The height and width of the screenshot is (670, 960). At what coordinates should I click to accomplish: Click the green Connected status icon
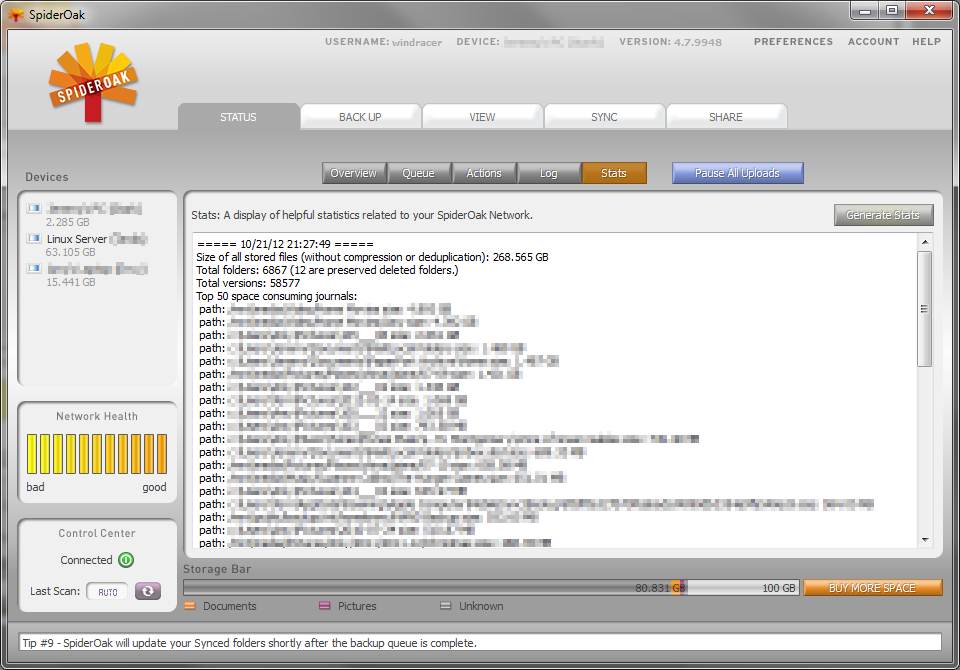pyautogui.click(x=126, y=560)
